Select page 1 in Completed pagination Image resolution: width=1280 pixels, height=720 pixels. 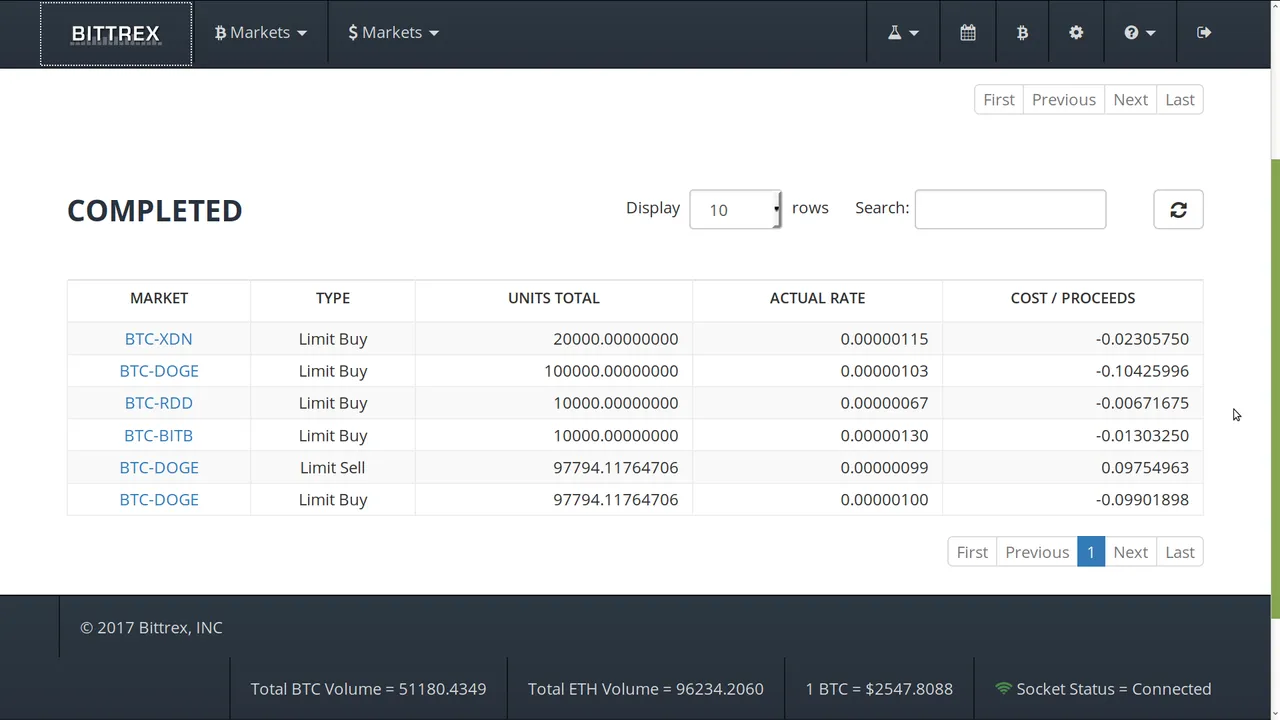coord(1091,552)
